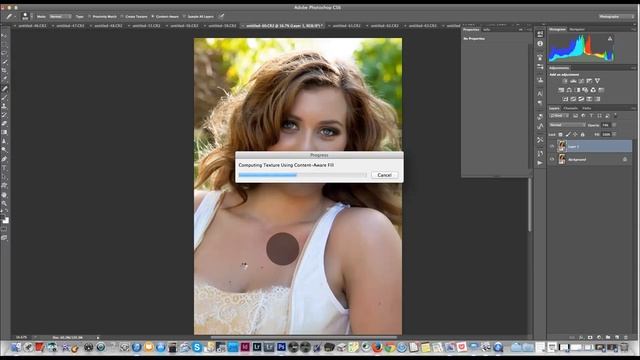
Task: Toggle the Sample All Layers checkbox
Action: (184, 17)
